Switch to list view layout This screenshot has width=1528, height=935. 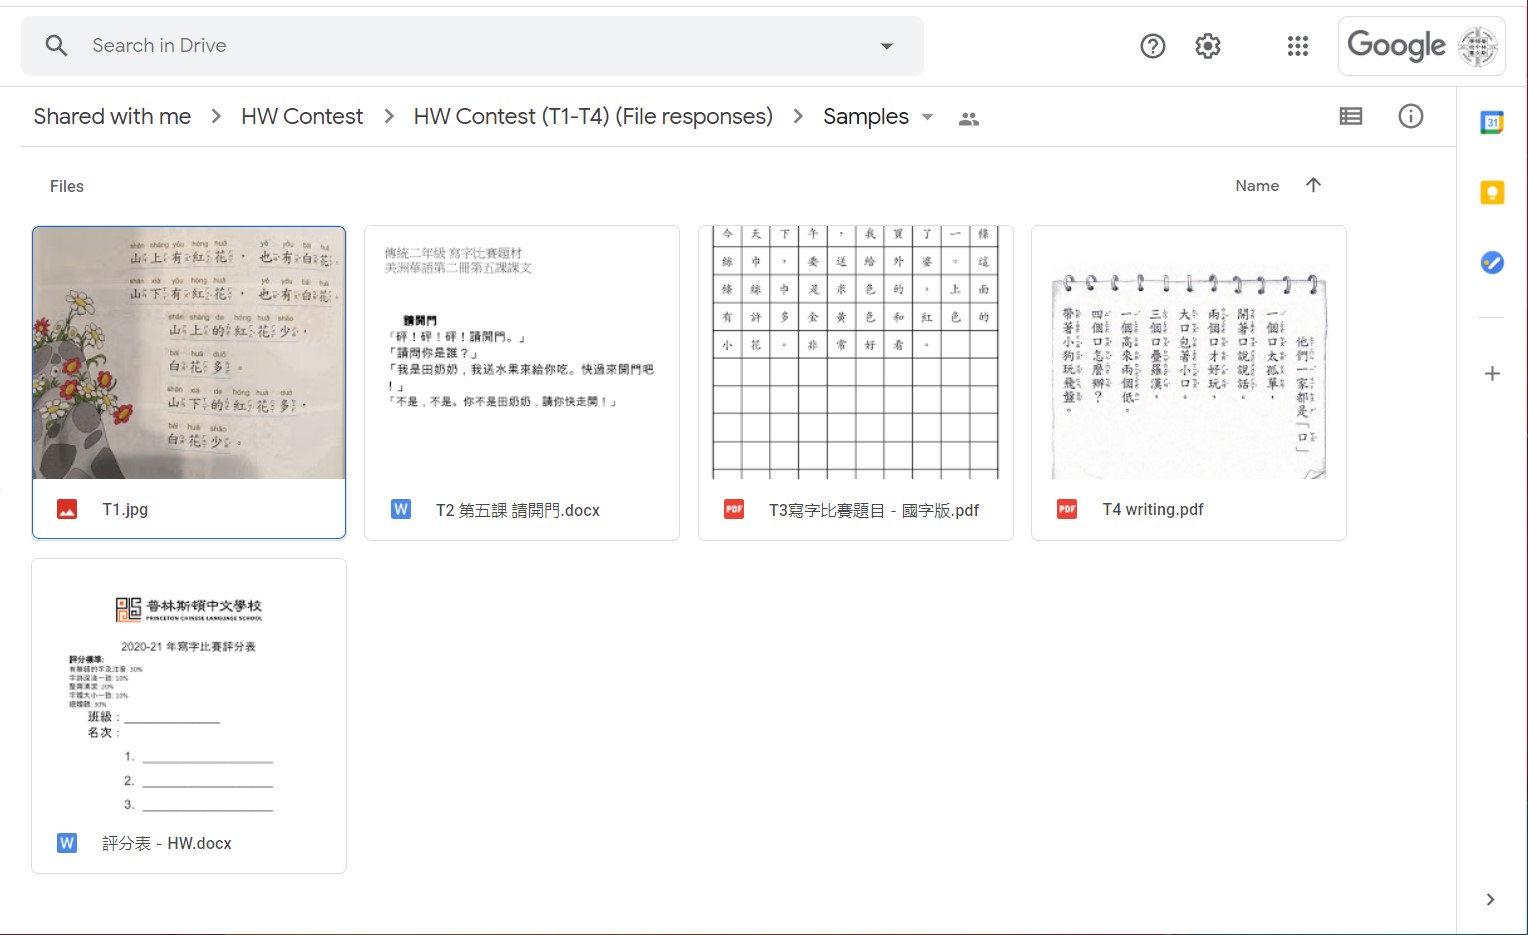point(1350,116)
